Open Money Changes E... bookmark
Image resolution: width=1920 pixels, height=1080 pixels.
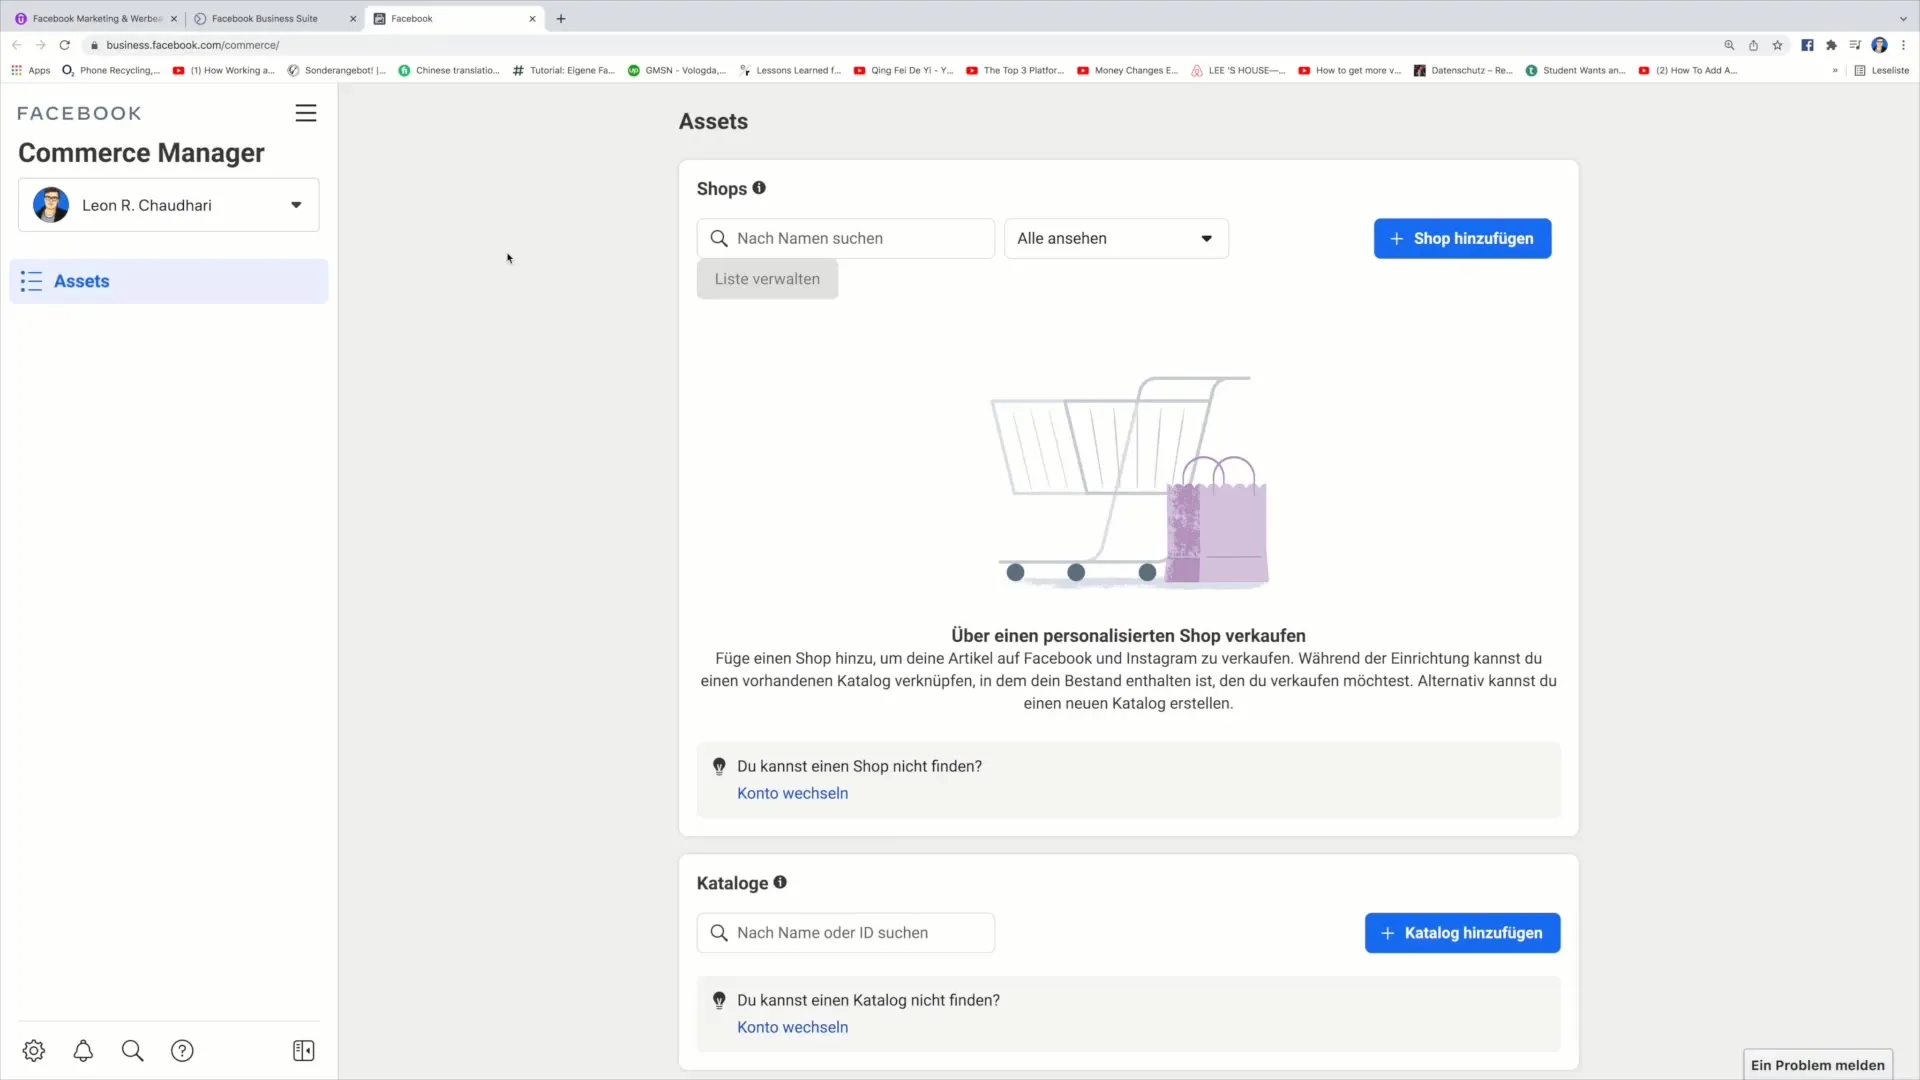point(1127,70)
